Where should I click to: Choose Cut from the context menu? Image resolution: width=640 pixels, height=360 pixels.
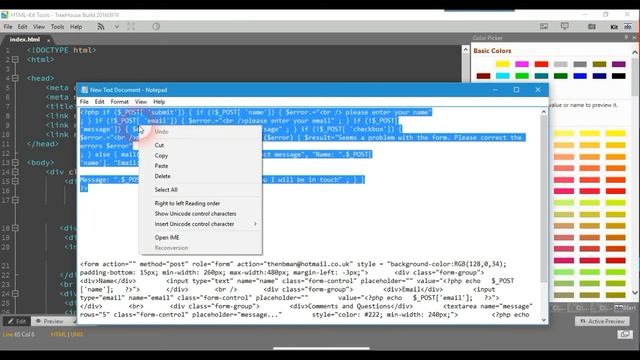pyautogui.click(x=159, y=145)
